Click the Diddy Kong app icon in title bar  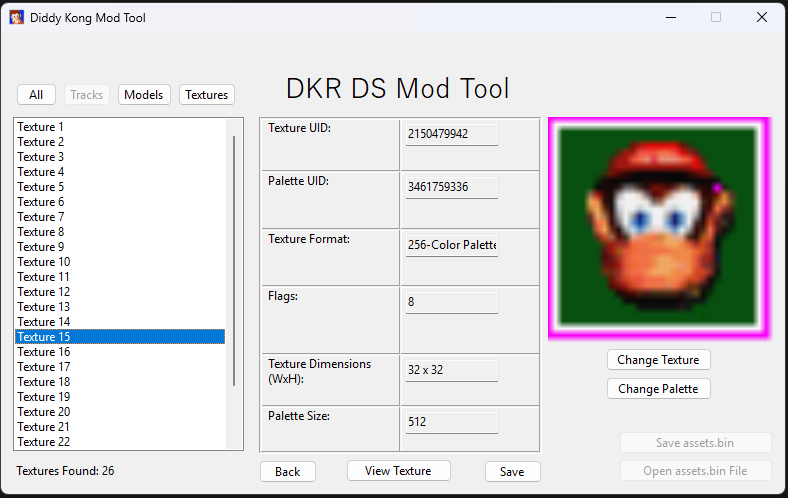tap(17, 17)
